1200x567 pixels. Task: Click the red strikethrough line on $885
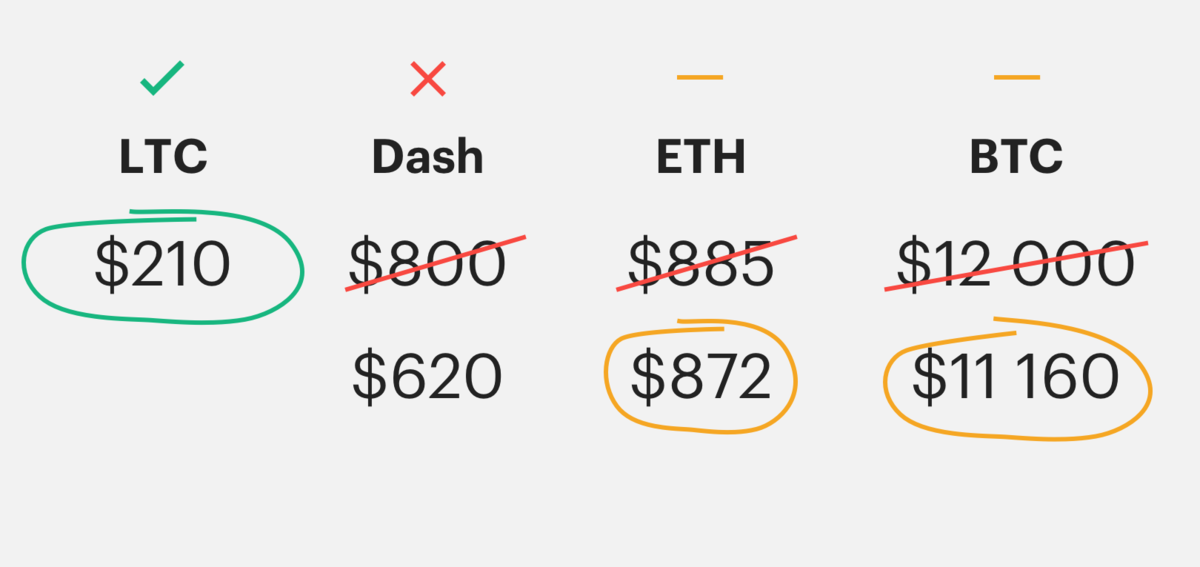point(708,264)
